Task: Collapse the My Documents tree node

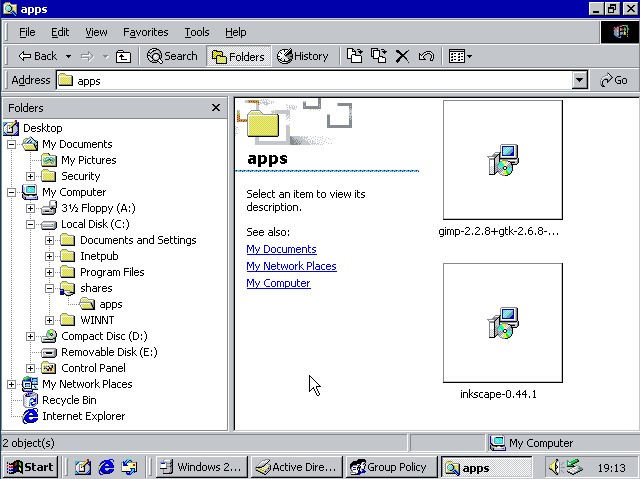Action: tap(11, 144)
